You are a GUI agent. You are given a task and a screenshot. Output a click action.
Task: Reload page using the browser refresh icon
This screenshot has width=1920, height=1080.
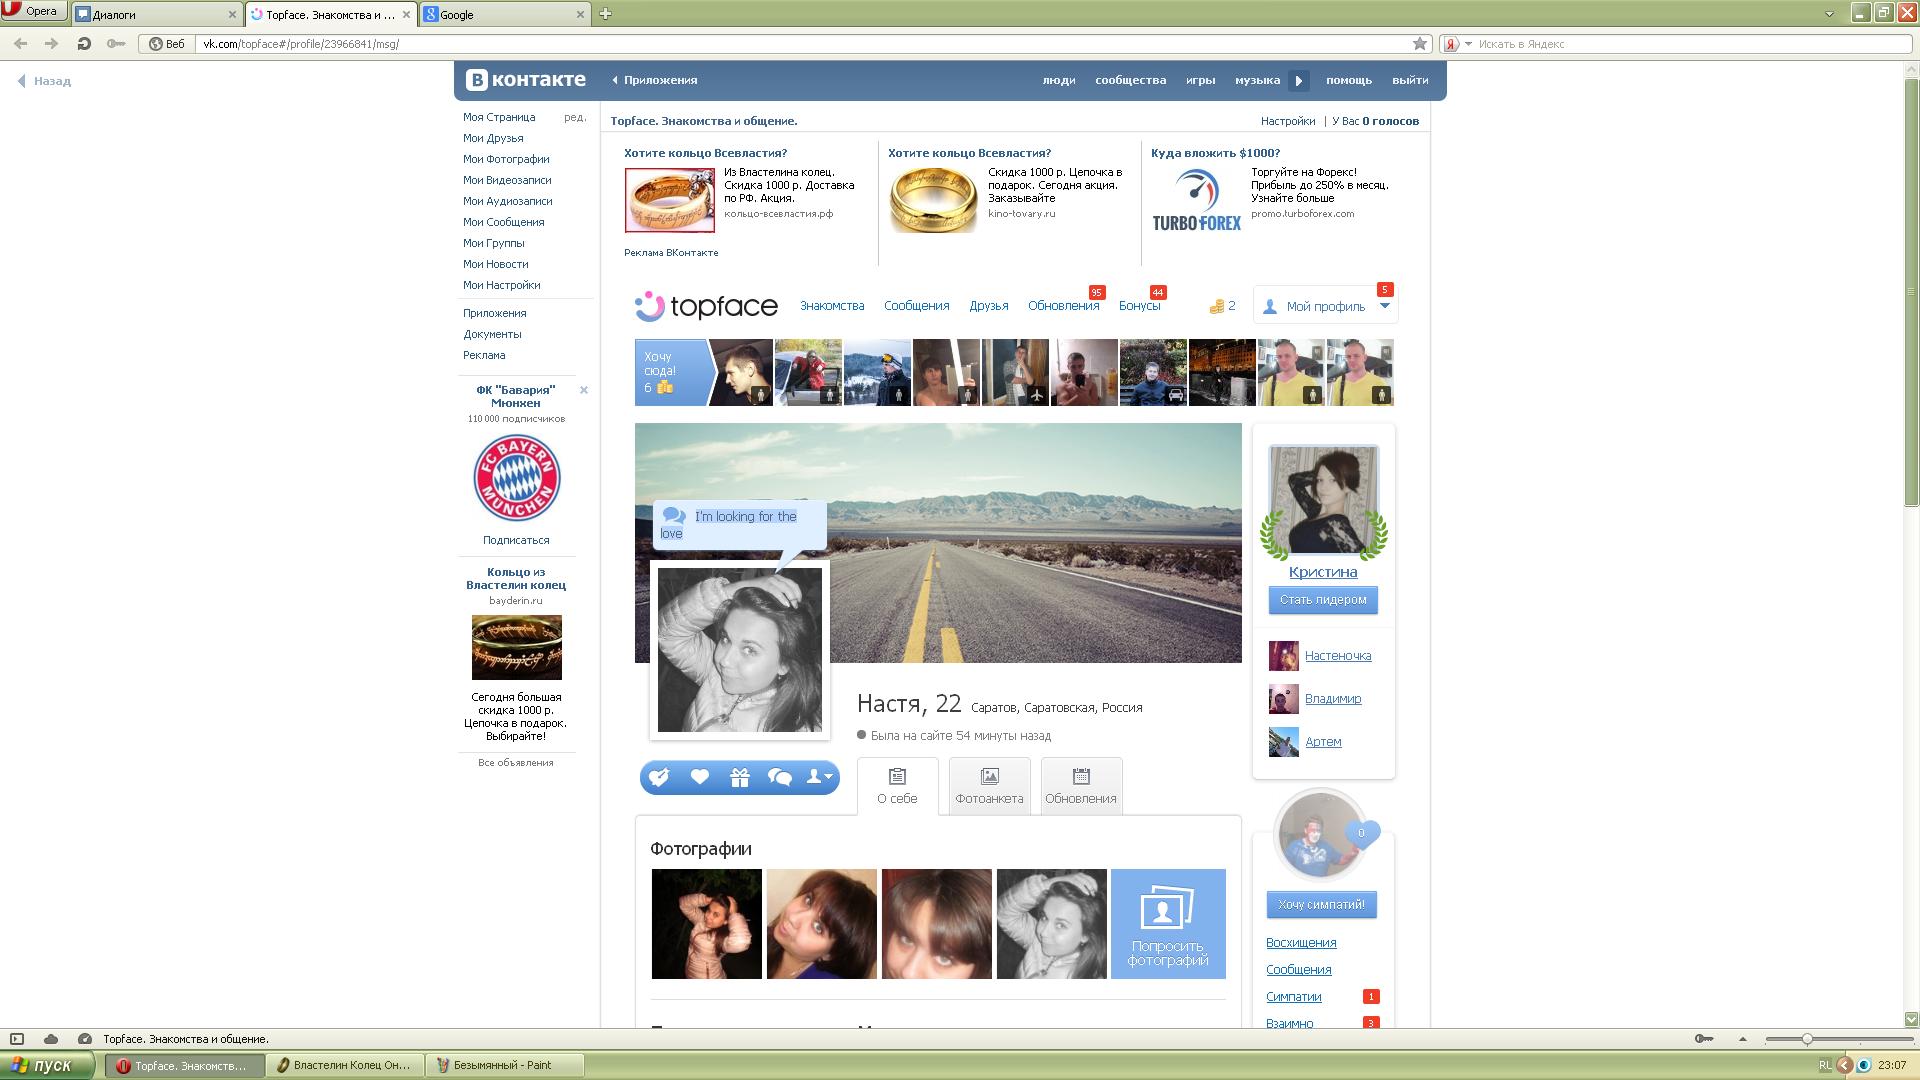pyautogui.click(x=84, y=43)
